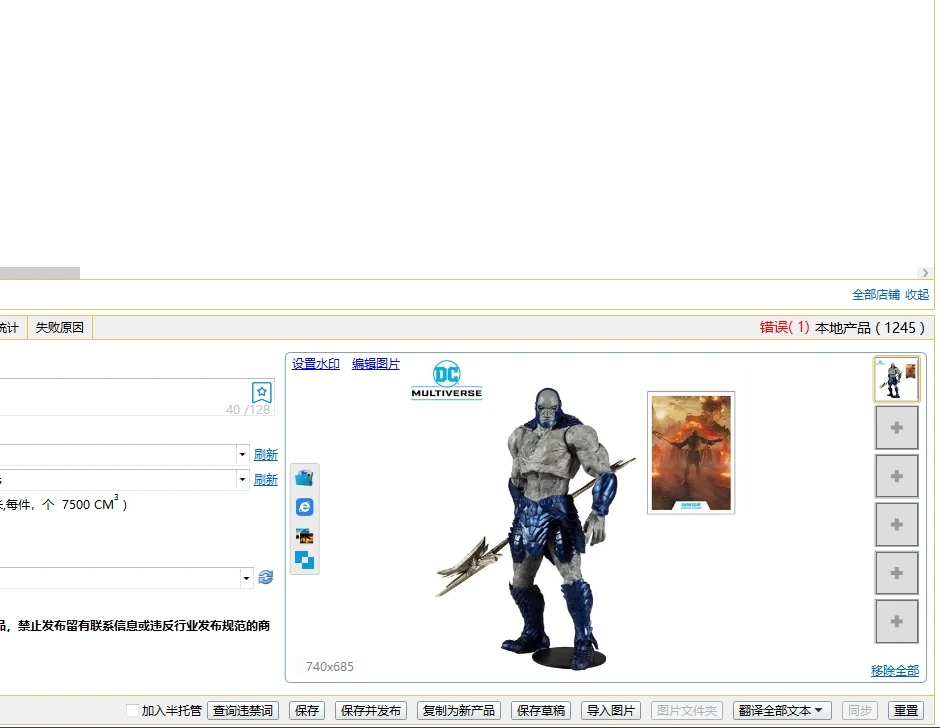Click the 保存草稿 button
940x728 pixels.
coord(541,711)
